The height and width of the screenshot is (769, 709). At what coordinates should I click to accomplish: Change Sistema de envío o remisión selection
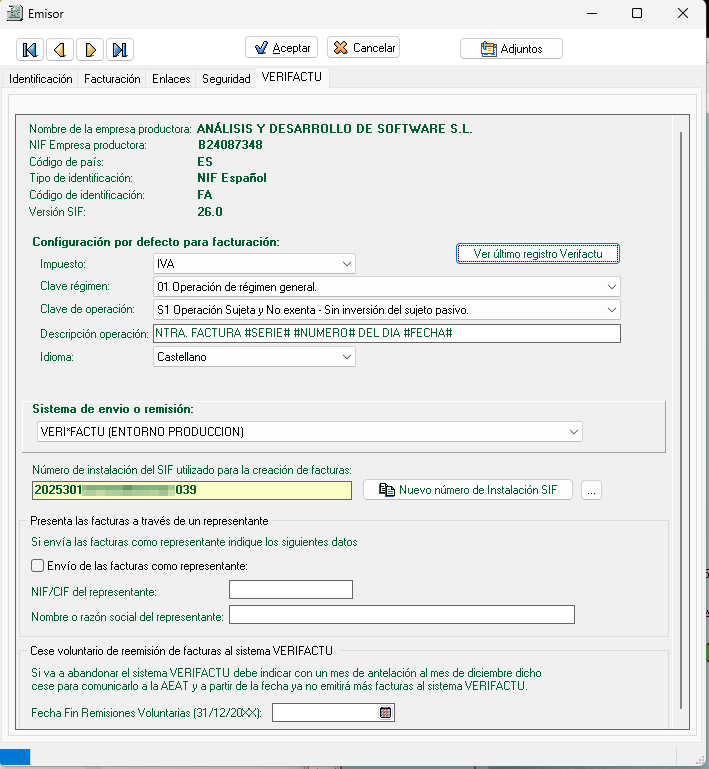(x=573, y=432)
